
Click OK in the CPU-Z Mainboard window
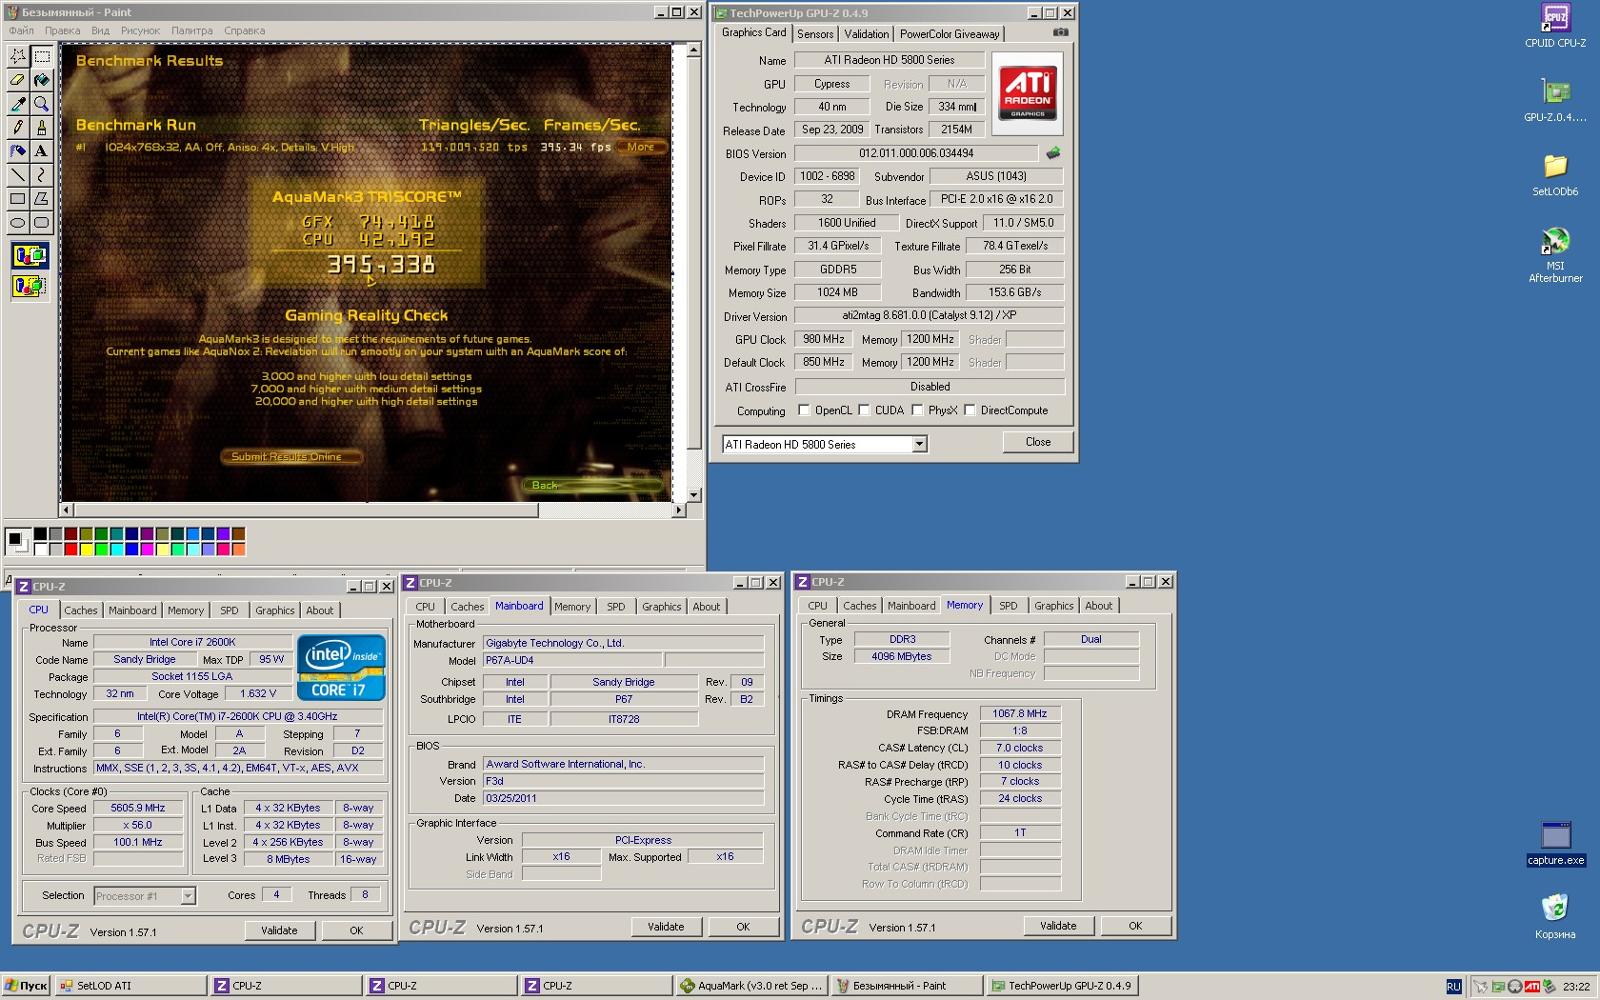(x=743, y=927)
